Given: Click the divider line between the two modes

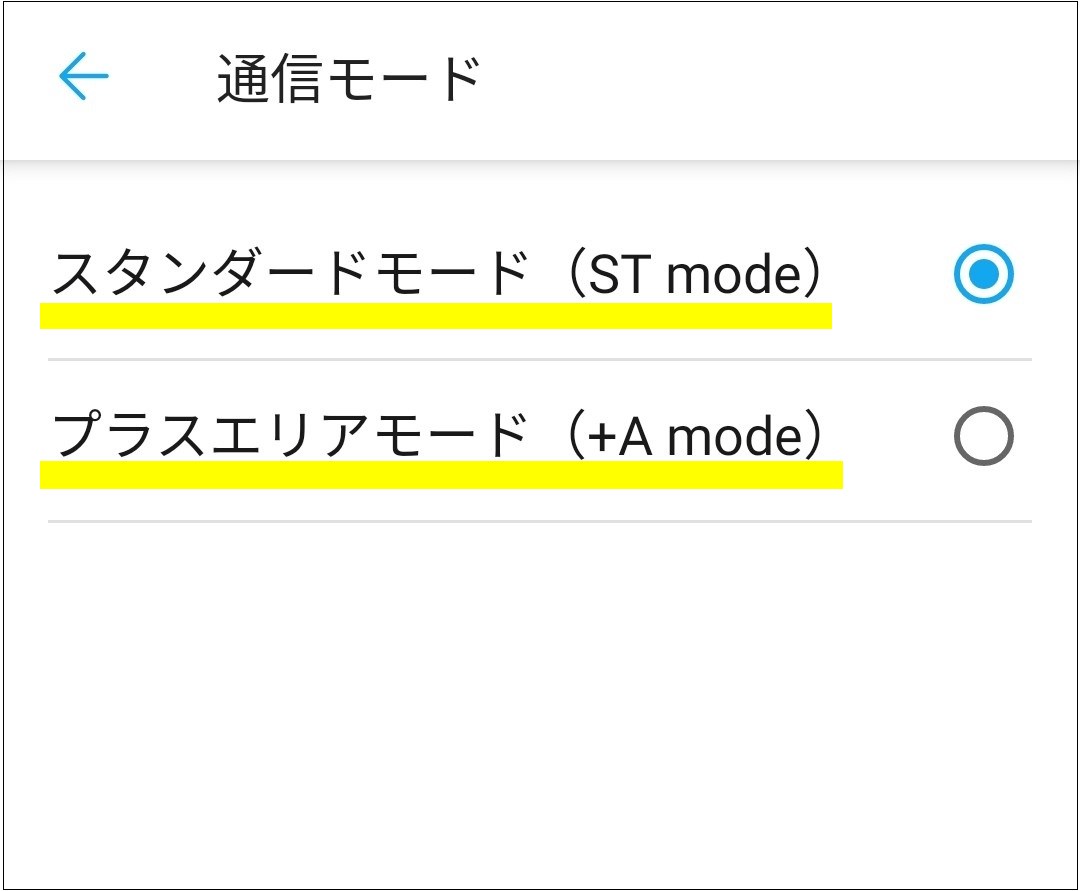Looking at the screenshot, I should pos(540,359).
